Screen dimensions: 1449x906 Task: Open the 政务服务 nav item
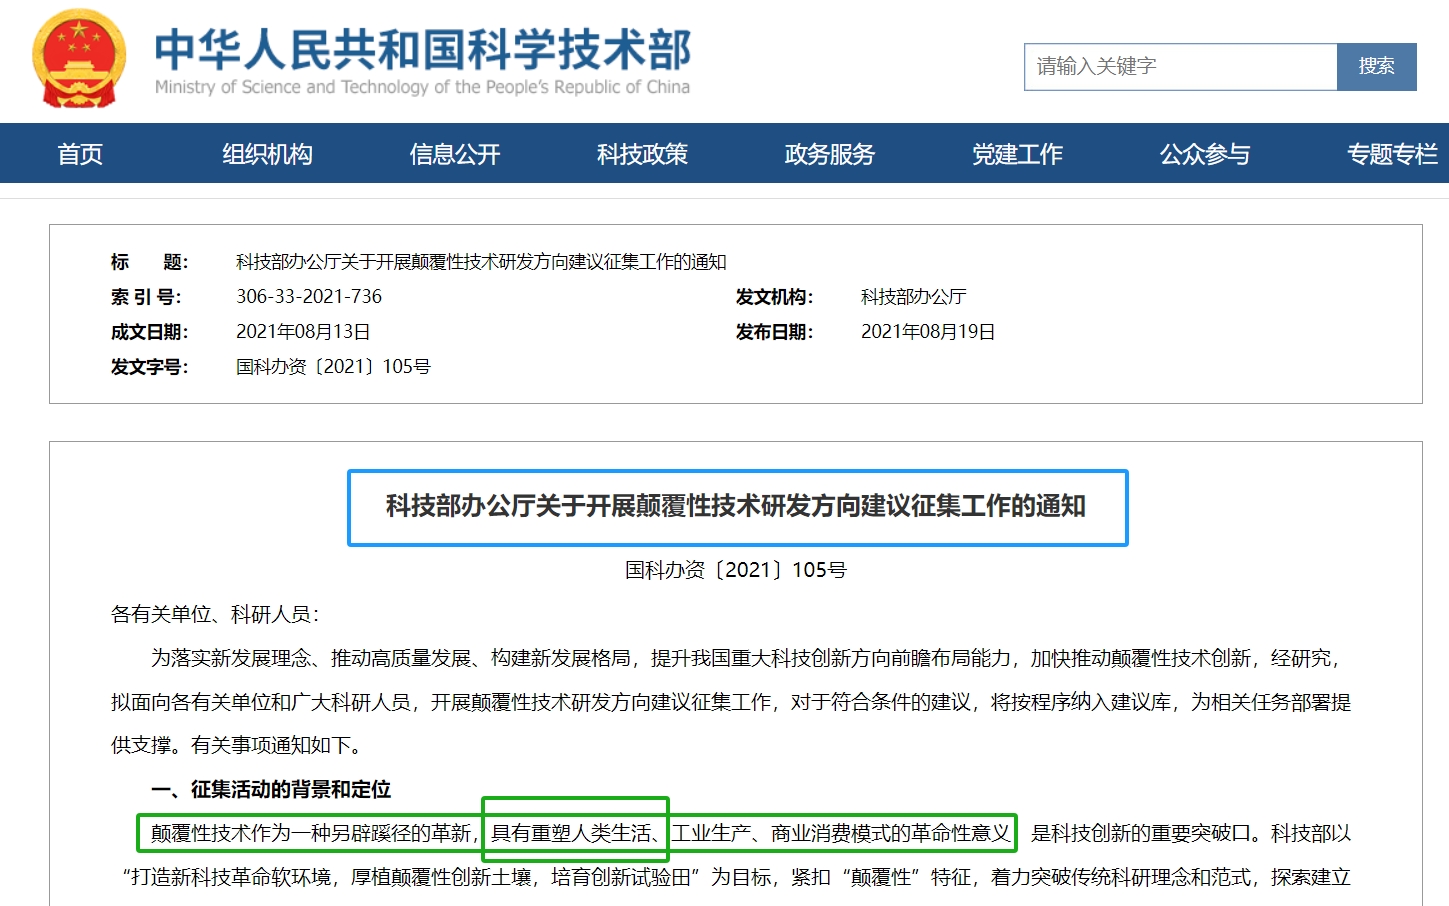(830, 154)
